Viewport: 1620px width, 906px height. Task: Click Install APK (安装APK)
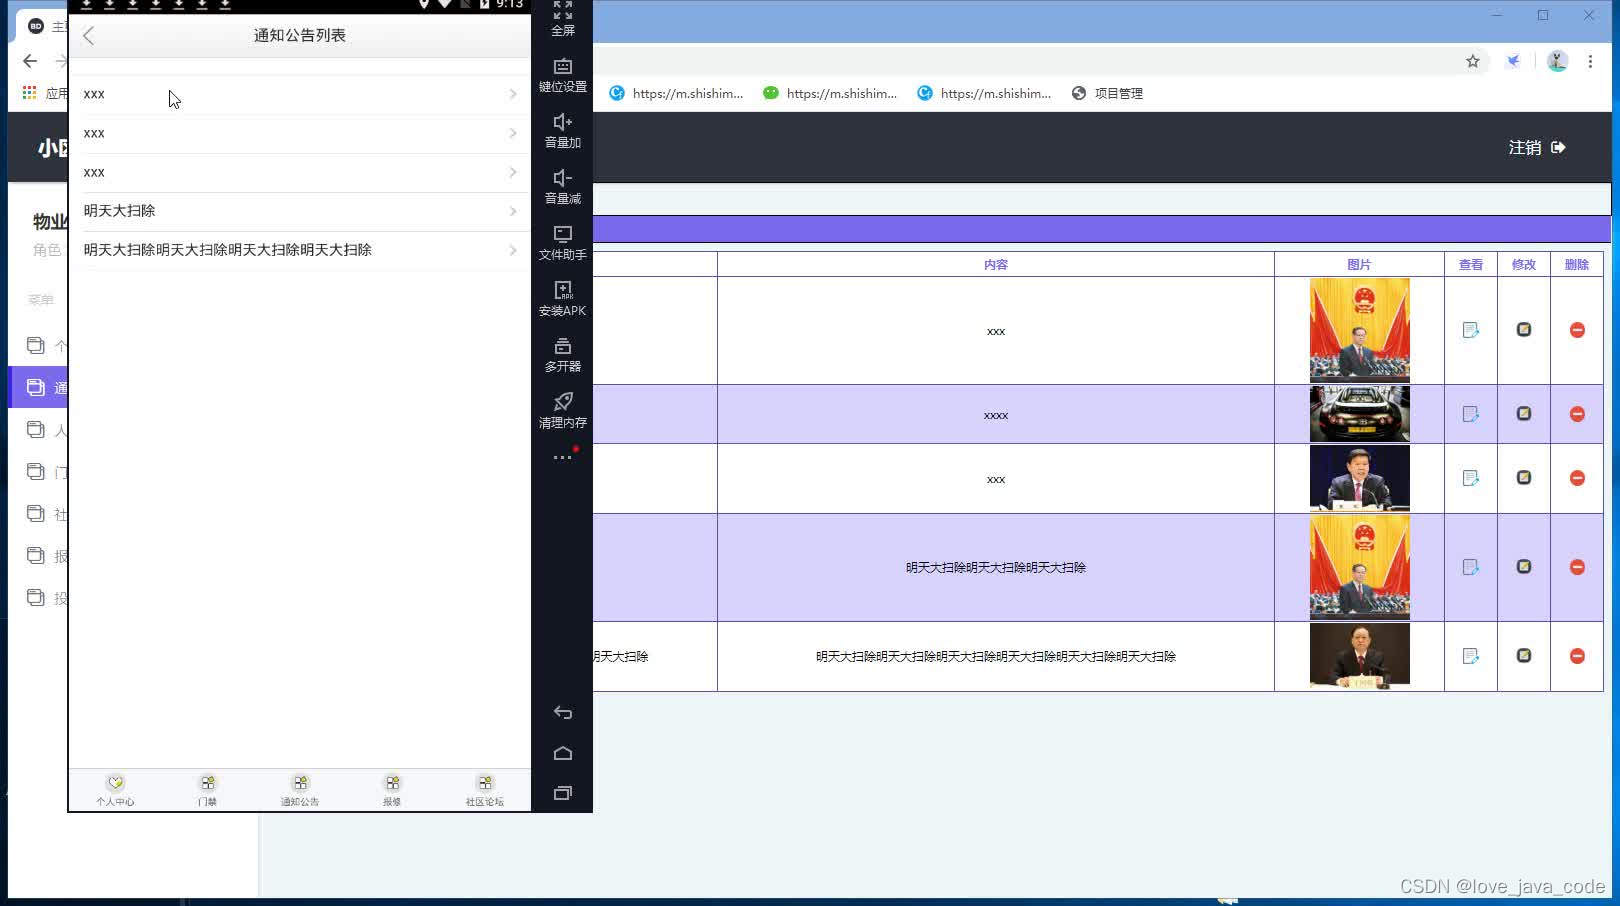(x=563, y=299)
